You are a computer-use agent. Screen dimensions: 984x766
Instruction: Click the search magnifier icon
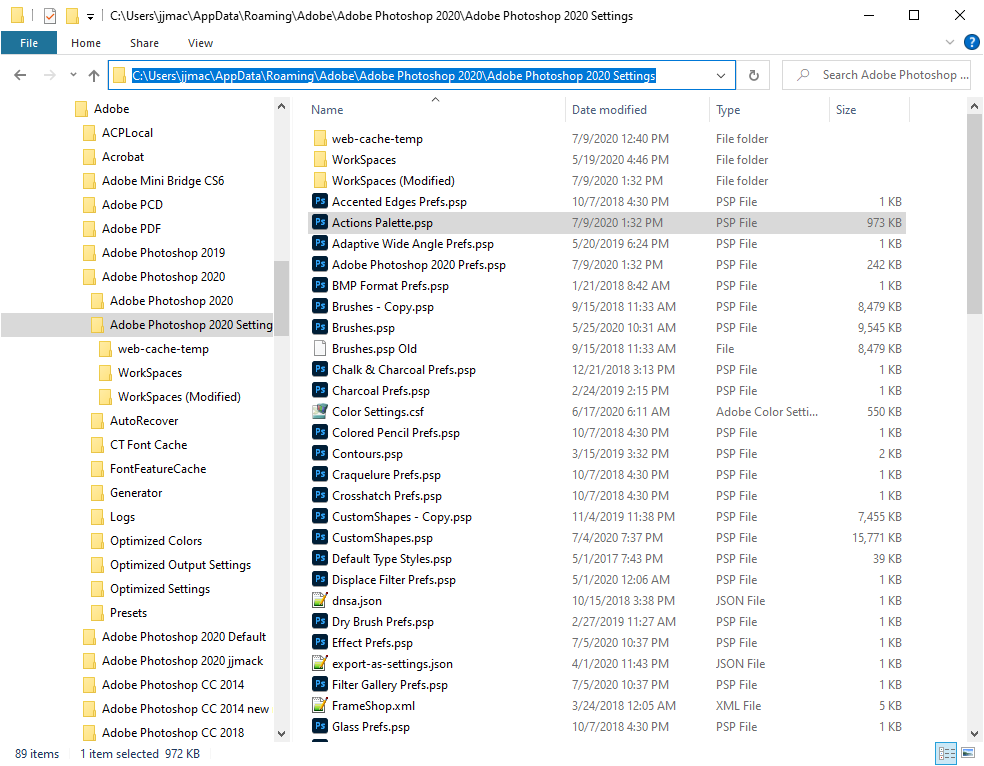[x=803, y=75]
